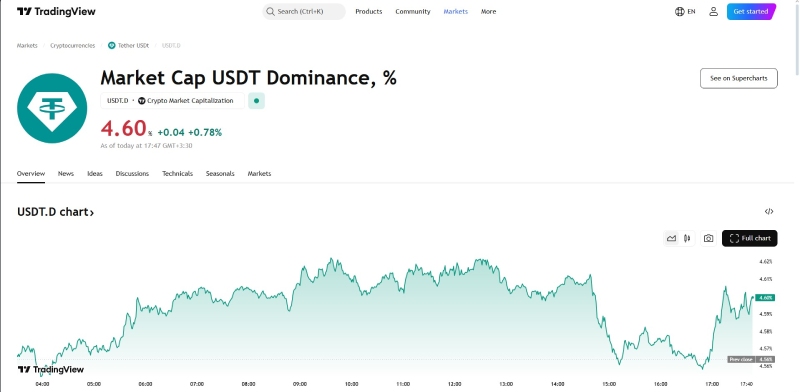The height and width of the screenshot is (392, 800).
Task: Click the large Tether USDT logo
Action: tap(52, 108)
